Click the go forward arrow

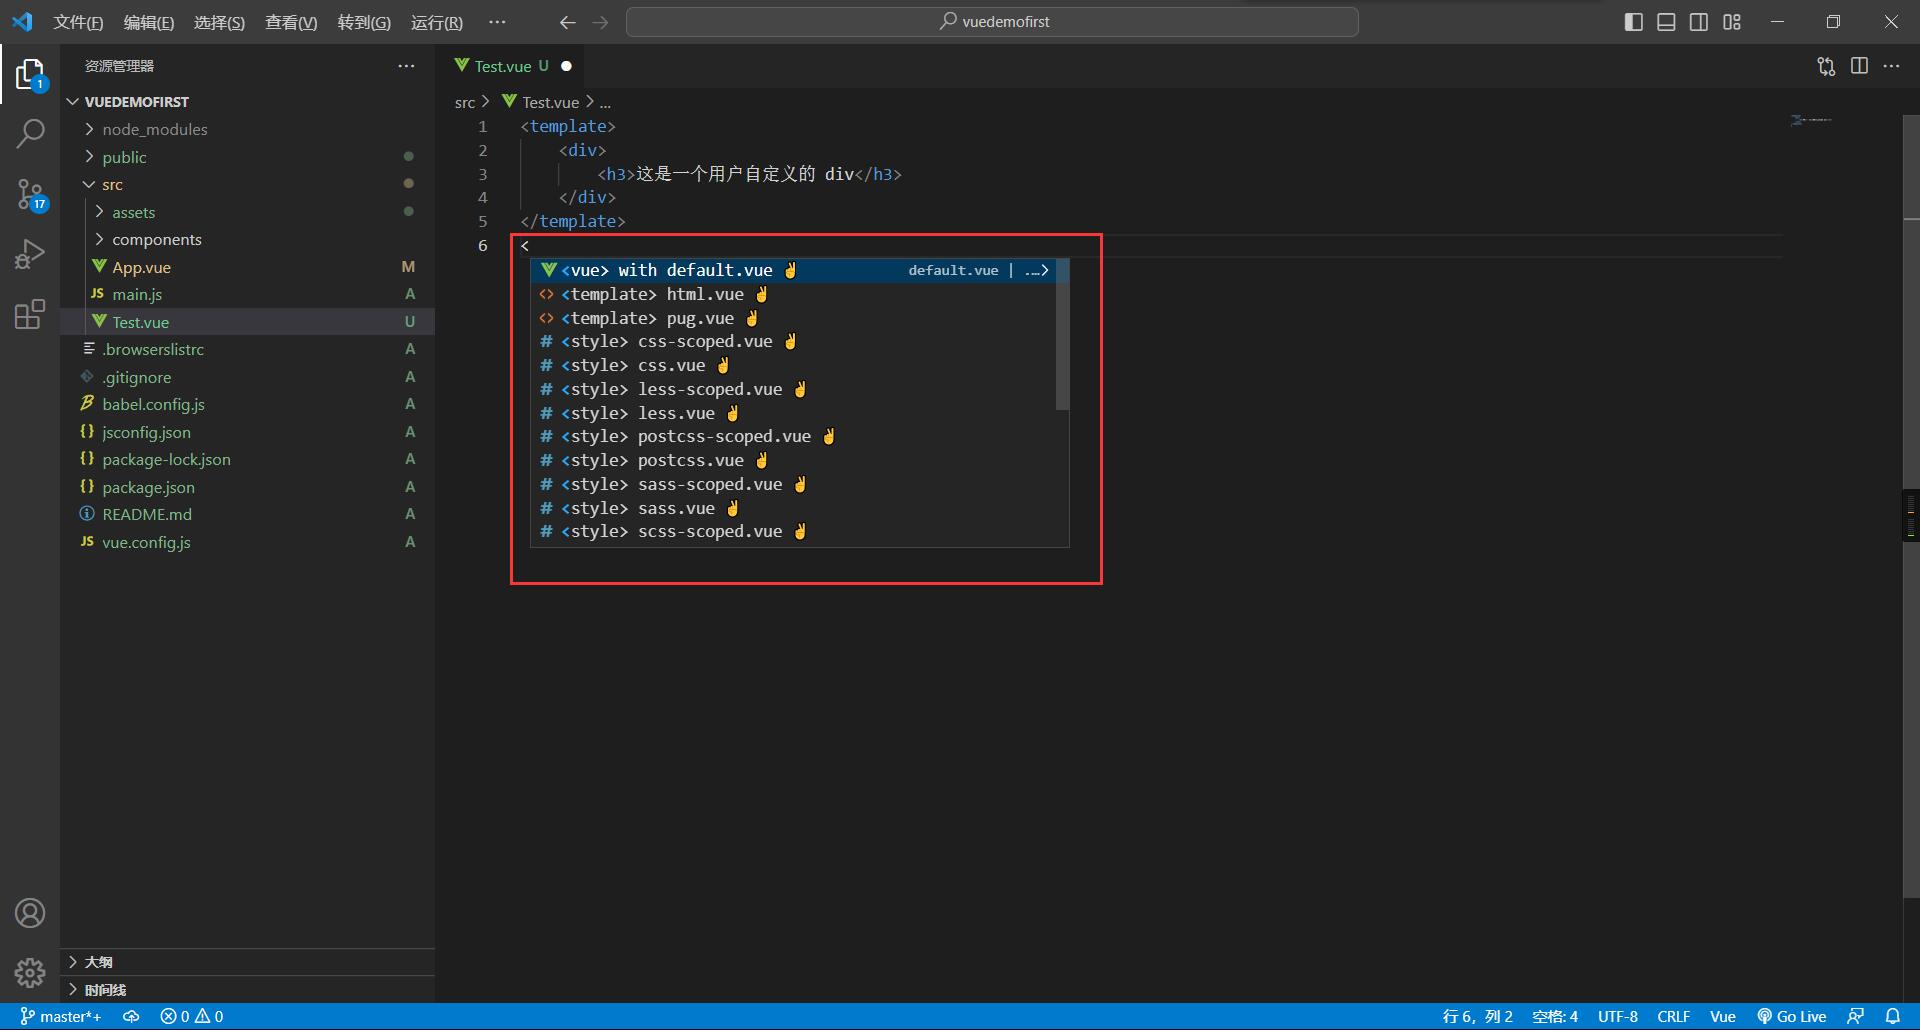click(x=600, y=22)
